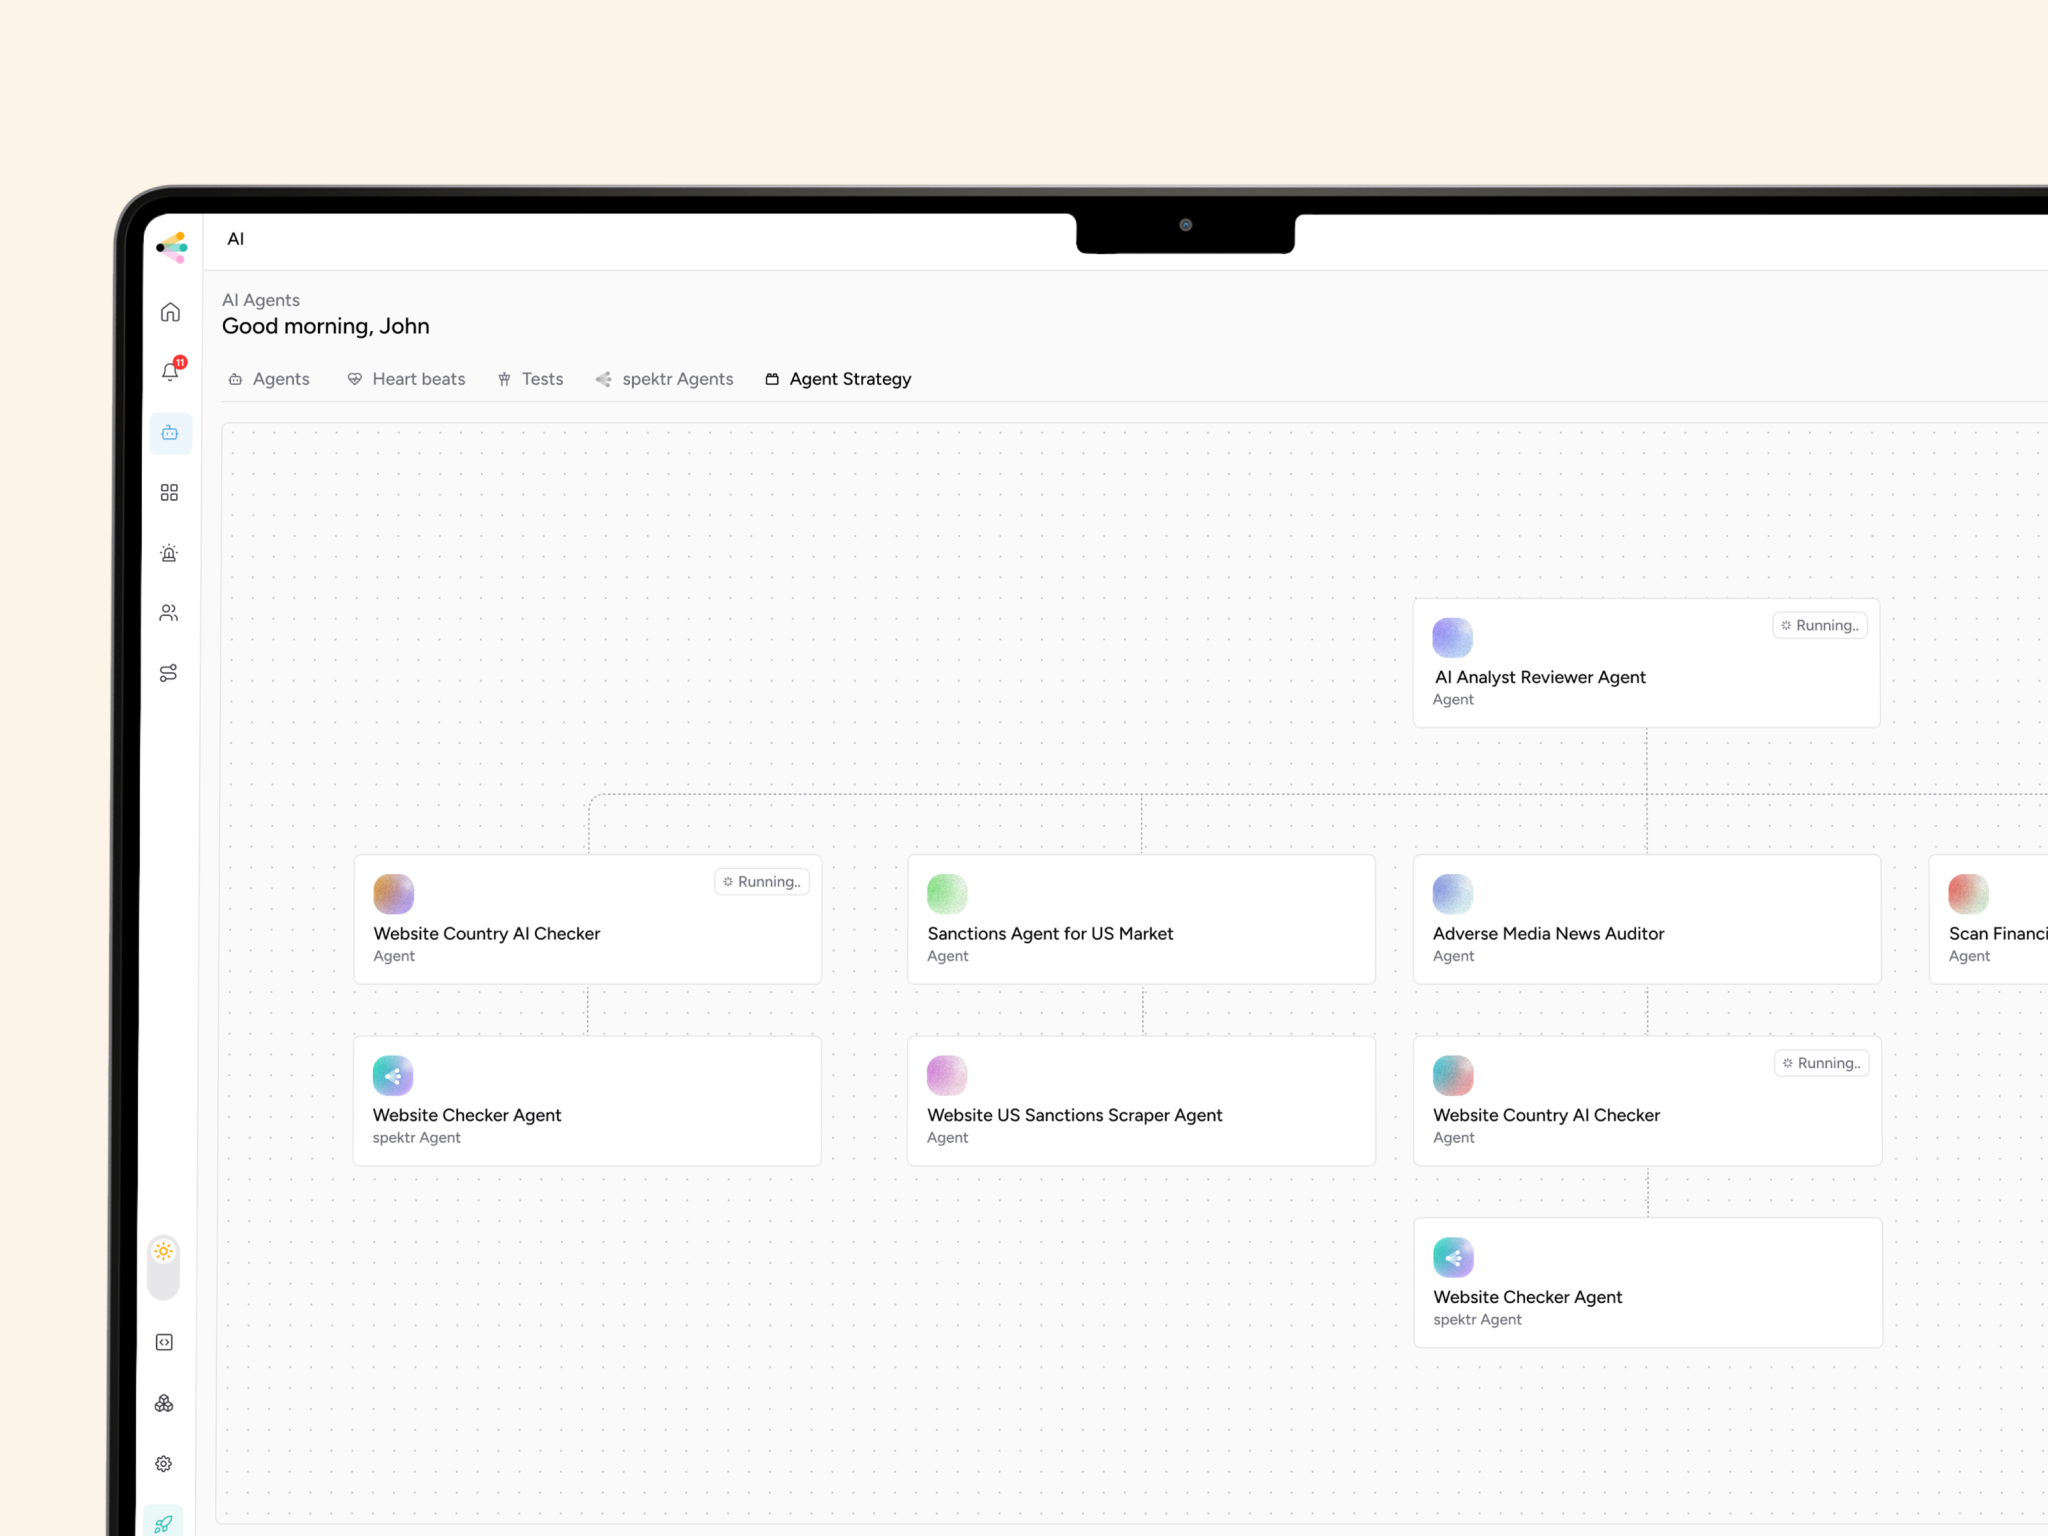Click the workflow routes icon in sidebar
Viewport: 2048px width, 1536px height.
[x=170, y=673]
